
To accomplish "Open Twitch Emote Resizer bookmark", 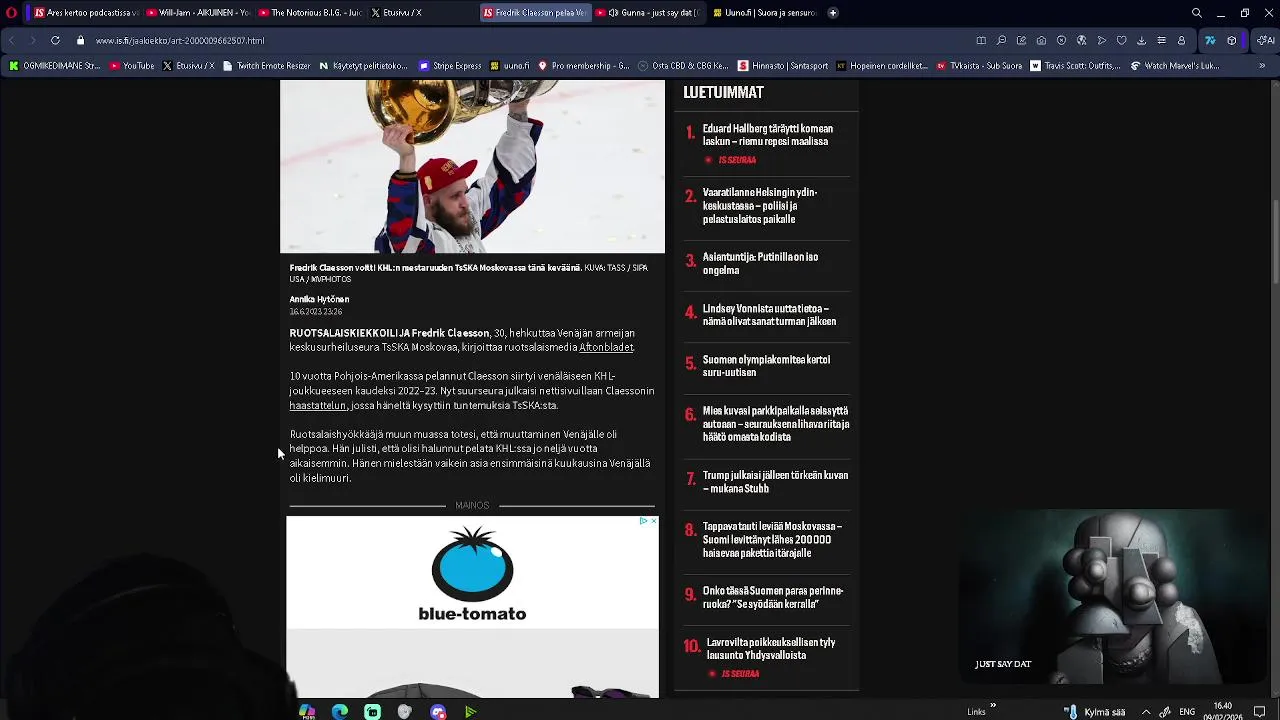I will point(267,66).
